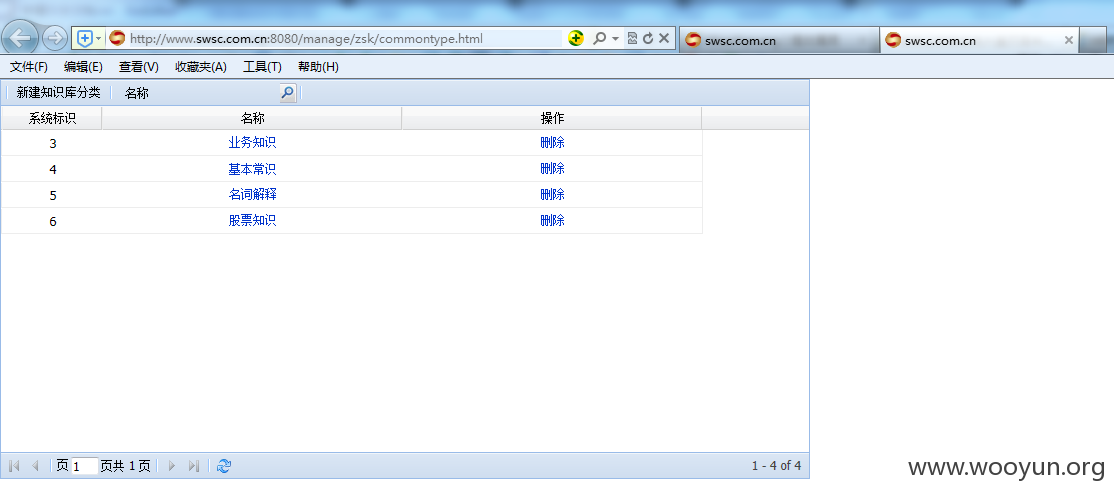Click the last page pagination icon
This screenshot has width=1114, height=496.
[193, 466]
